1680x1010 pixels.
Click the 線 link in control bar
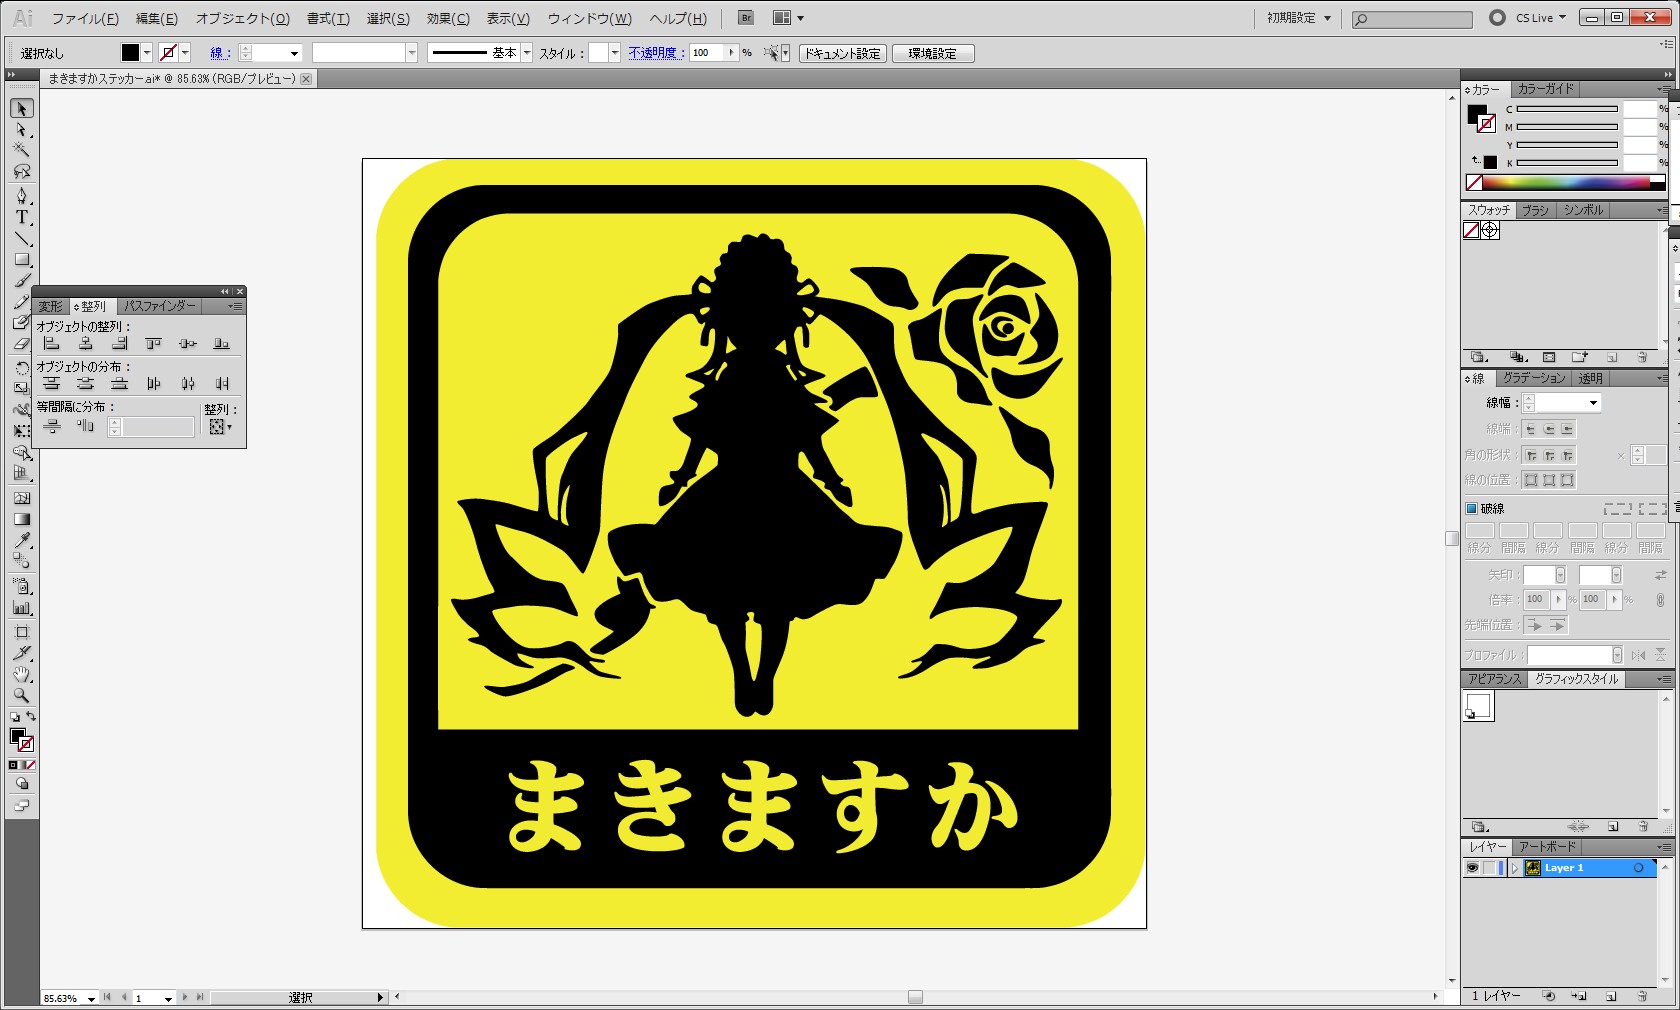click(220, 53)
